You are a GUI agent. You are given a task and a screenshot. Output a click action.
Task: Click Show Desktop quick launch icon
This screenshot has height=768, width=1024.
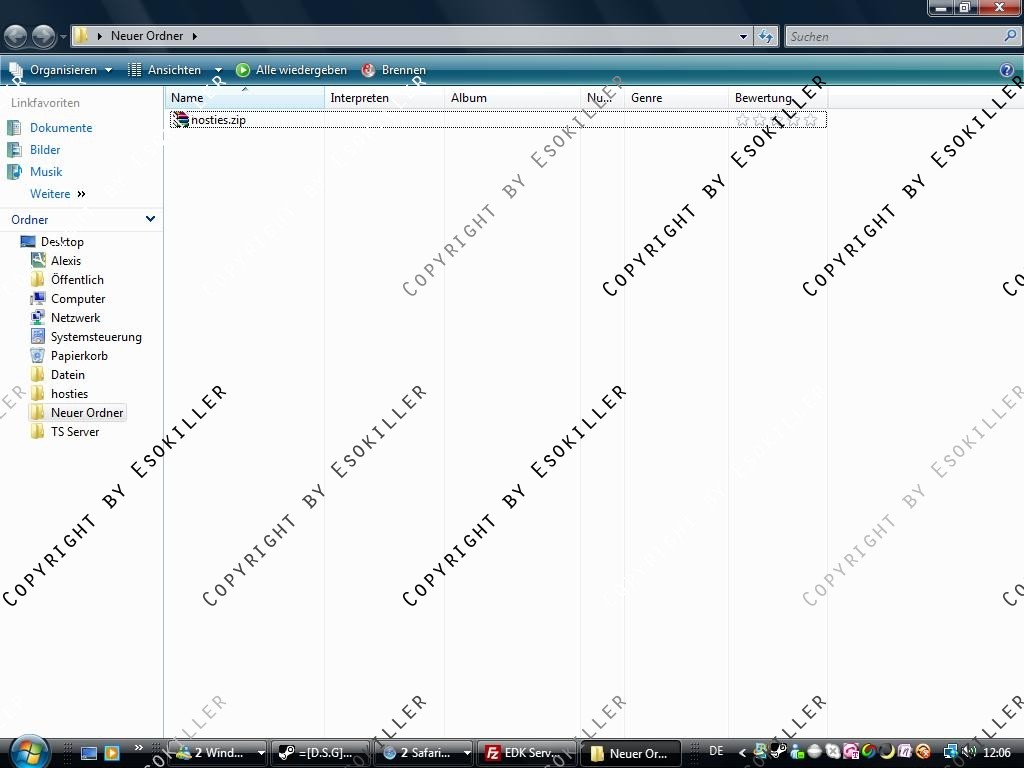point(89,753)
